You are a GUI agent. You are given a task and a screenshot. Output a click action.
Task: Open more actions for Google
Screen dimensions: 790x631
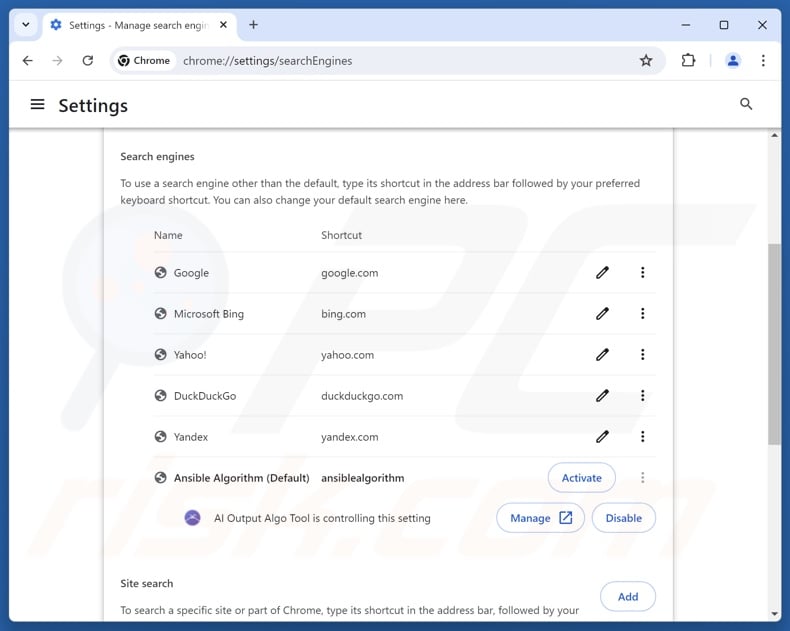tap(642, 273)
